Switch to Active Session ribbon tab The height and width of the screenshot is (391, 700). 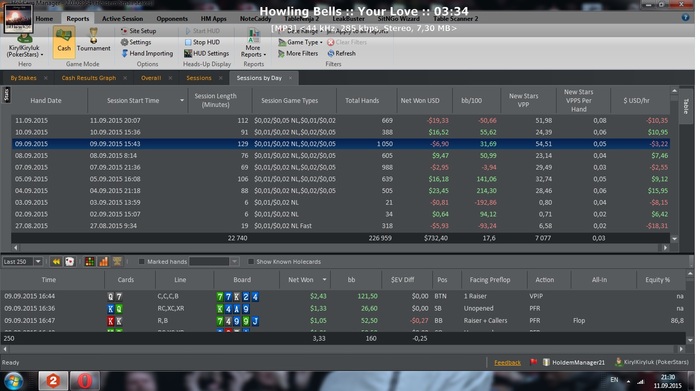pyautogui.click(x=122, y=19)
